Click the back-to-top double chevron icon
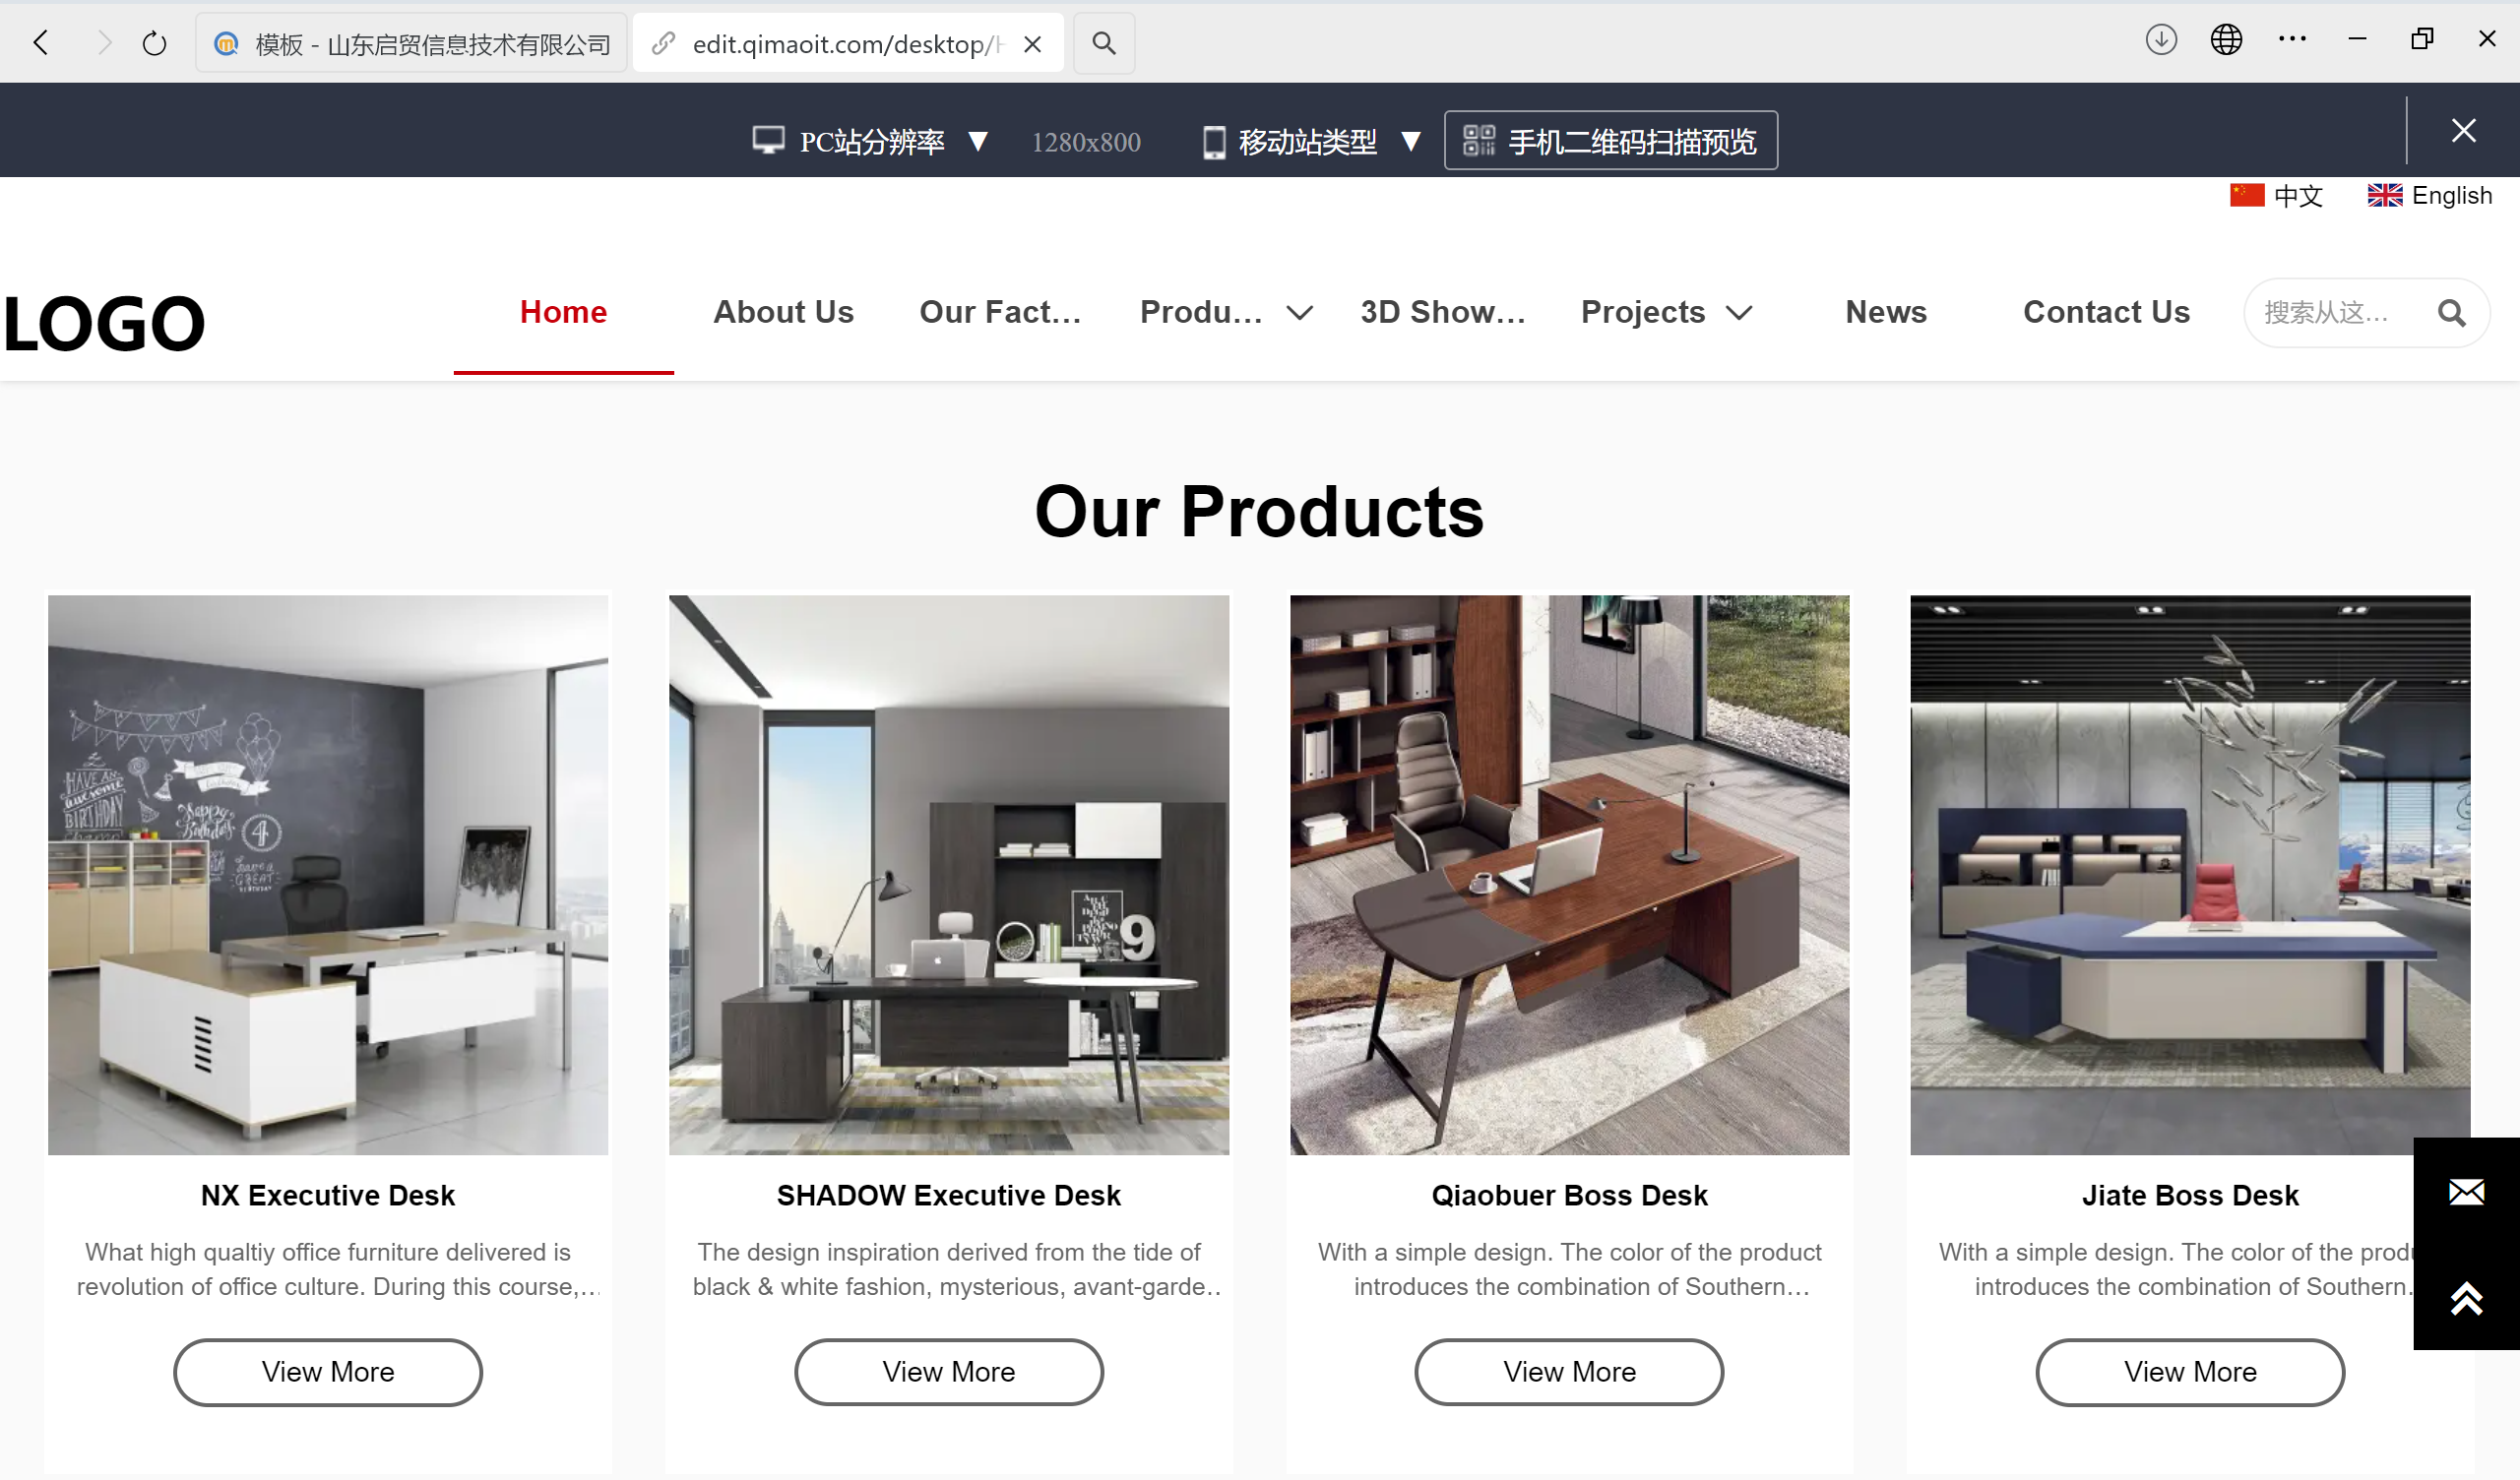 pyautogui.click(x=2466, y=1298)
